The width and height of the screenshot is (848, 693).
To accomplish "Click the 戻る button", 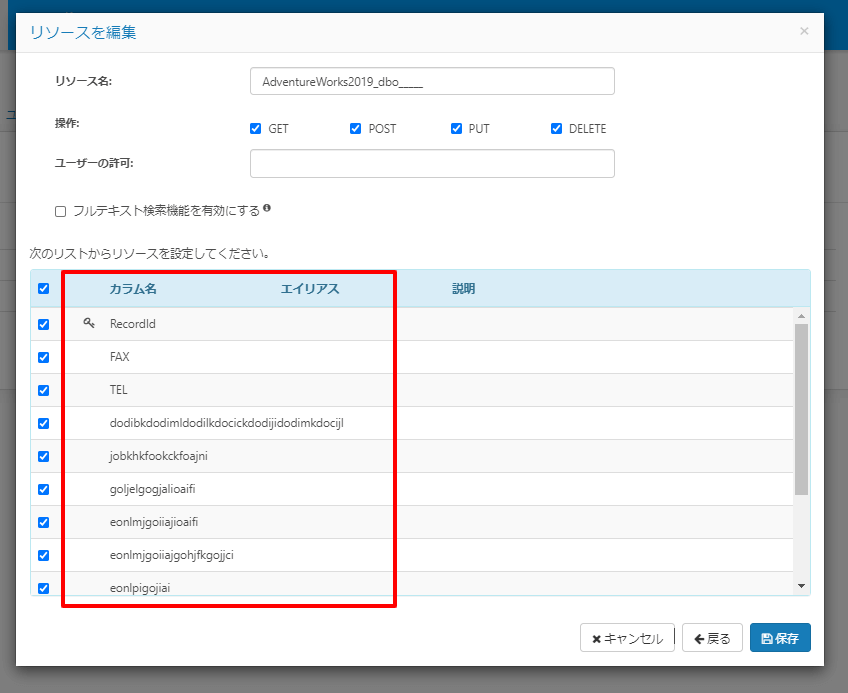I will 712,638.
